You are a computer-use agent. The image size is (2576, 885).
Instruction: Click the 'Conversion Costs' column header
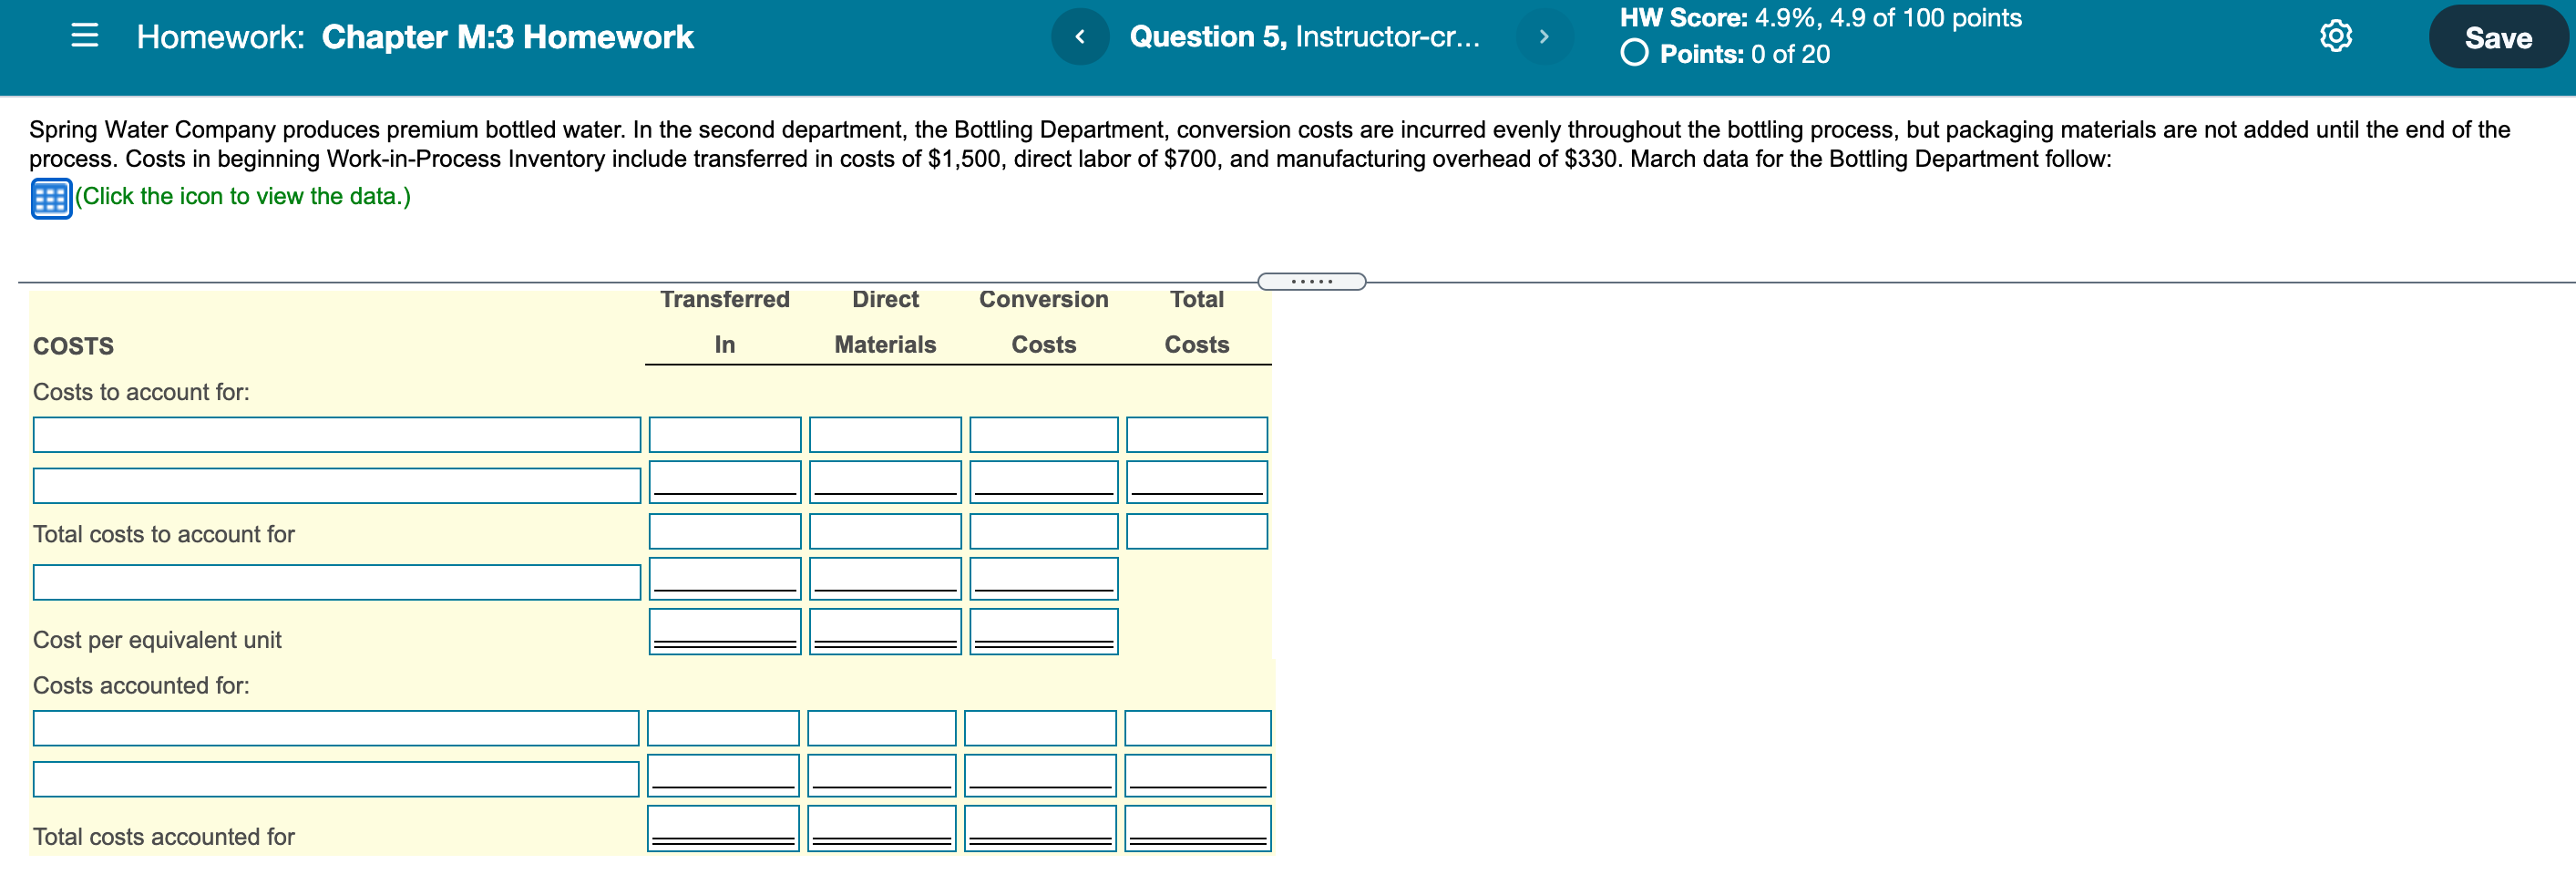tap(1044, 321)
